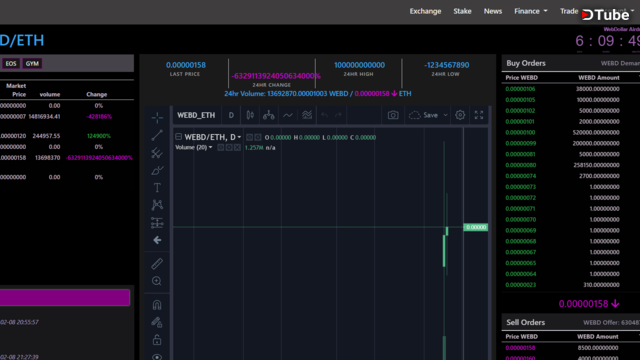The image size is (640, 360).
Task: Expand the Save dropdown arrow
Action: pos(445,116)
